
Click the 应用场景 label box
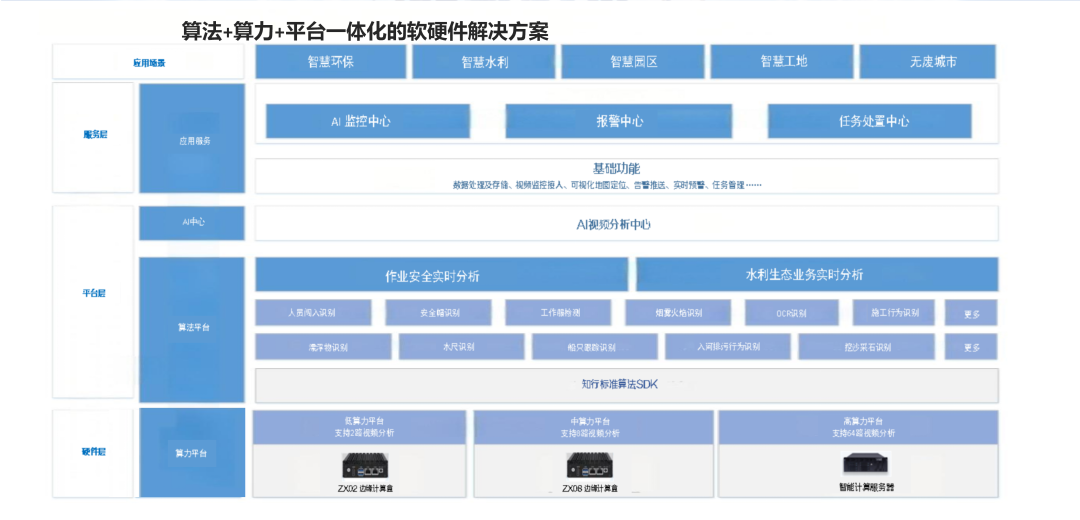pos(148,62)
